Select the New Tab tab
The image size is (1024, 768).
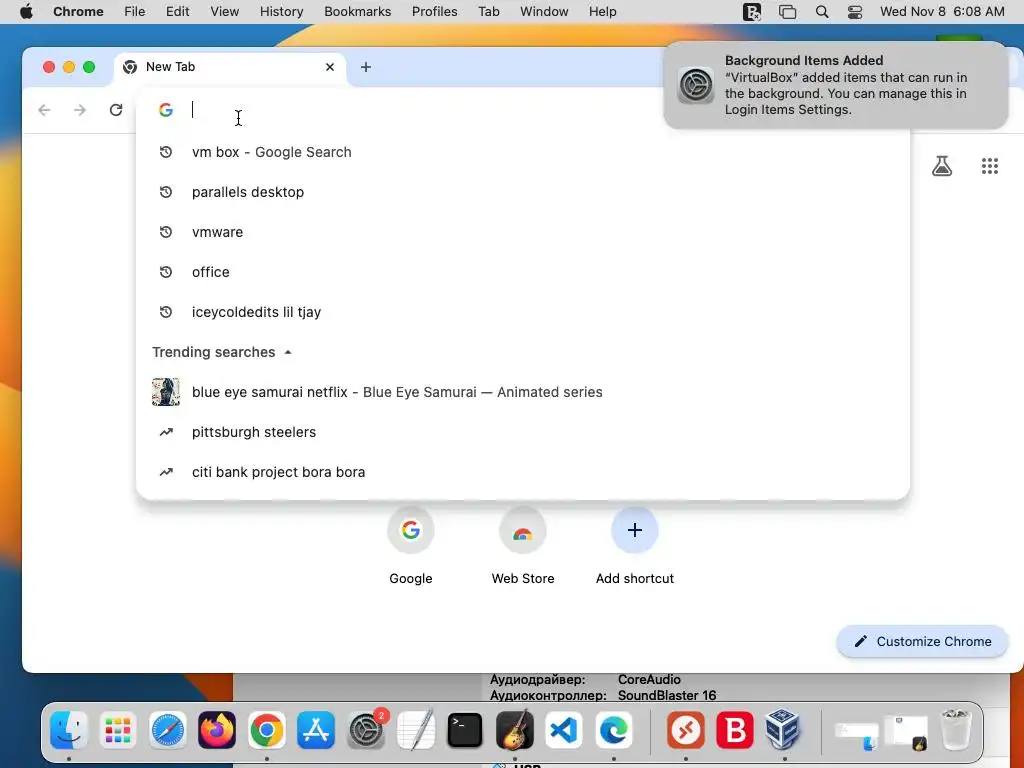point(230,67)
